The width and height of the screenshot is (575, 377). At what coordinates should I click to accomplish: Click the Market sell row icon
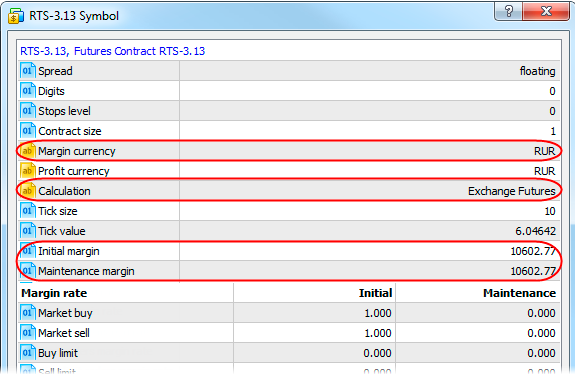[28, 333]
